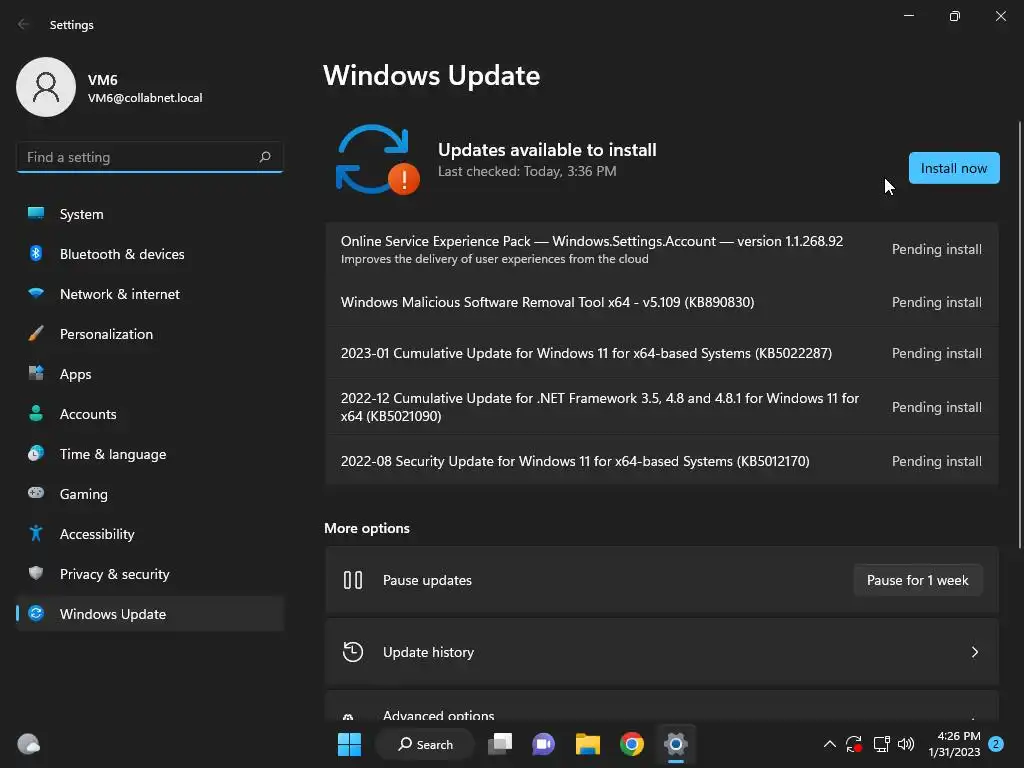1024x768 pixels.
Task: Click the vertical scrollbar on right side
Action: tap(1019, 334)
